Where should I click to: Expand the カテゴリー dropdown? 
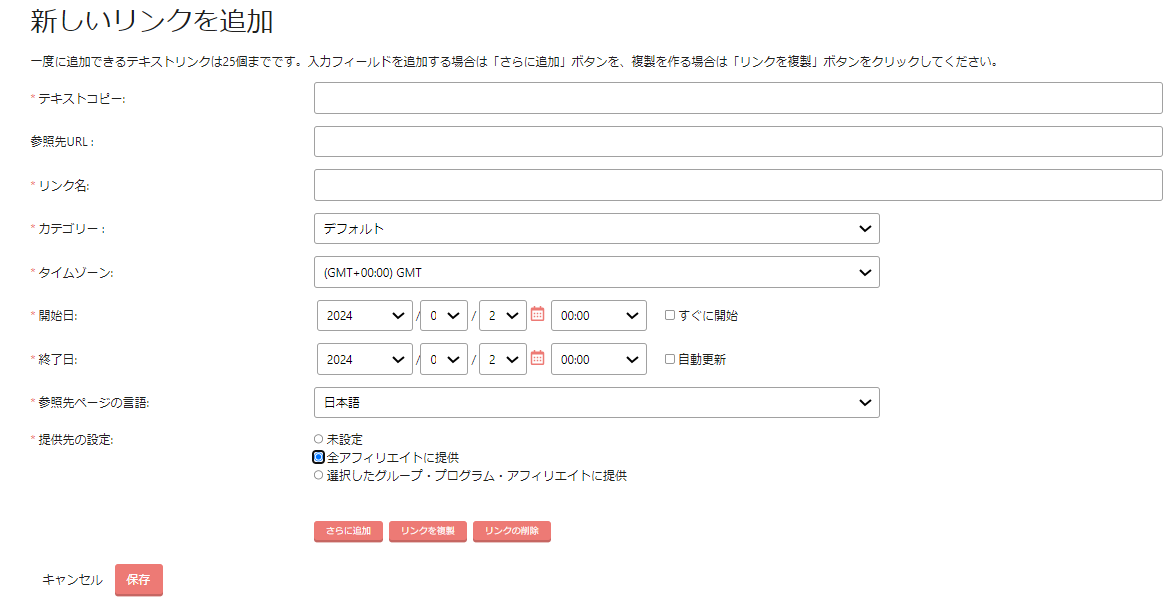point(596,228)
